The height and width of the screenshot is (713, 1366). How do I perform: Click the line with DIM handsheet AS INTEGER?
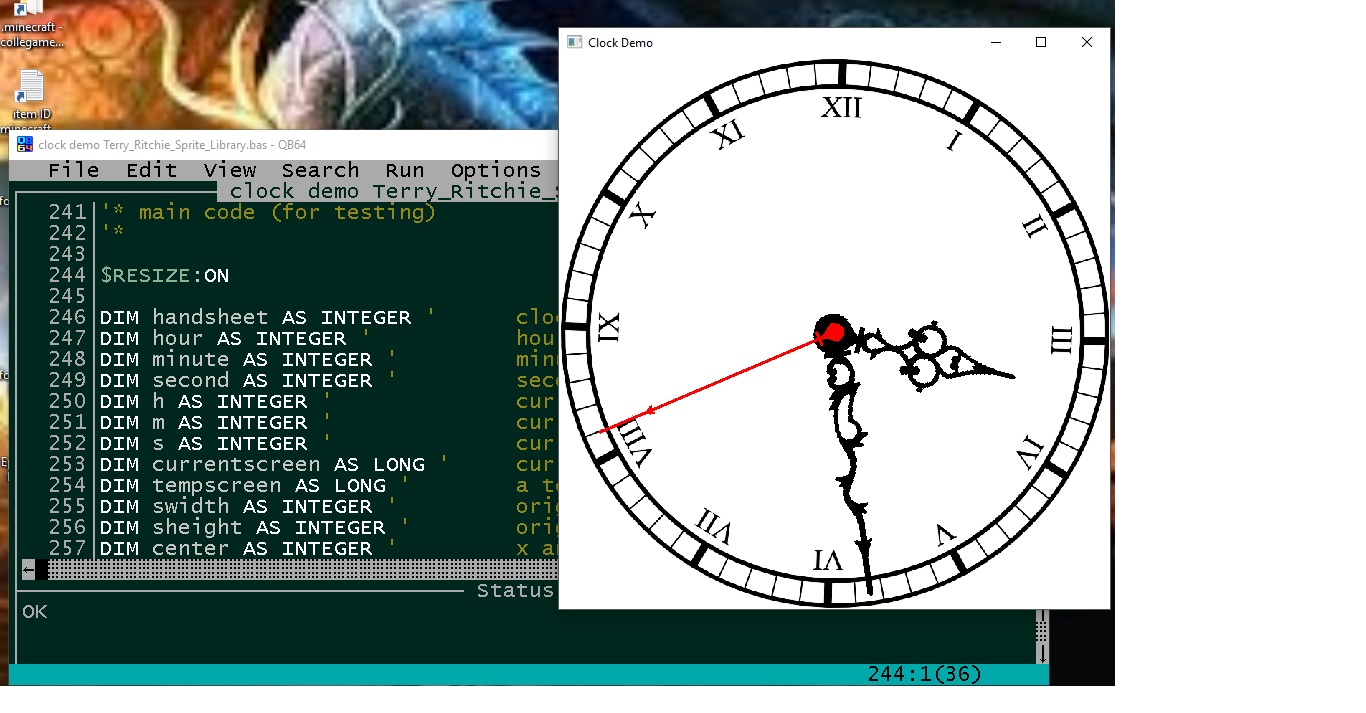[x=255, y=318]
